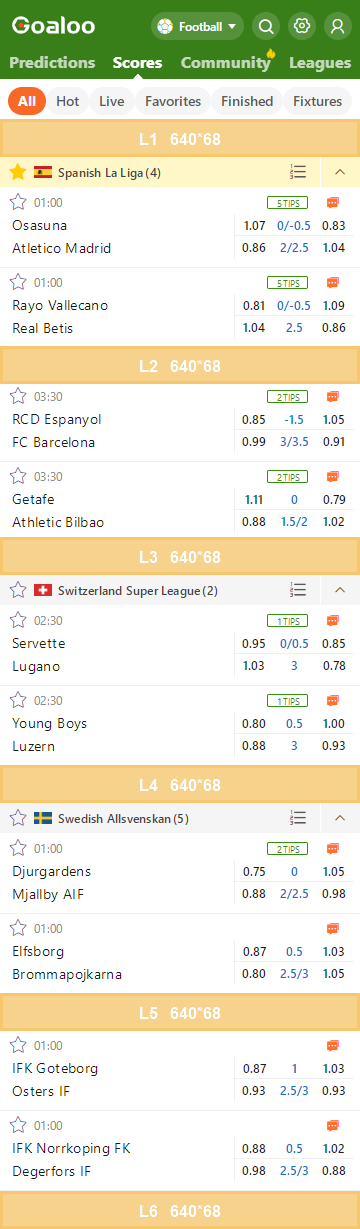
Task: Open chat icon for Osasuna vs Atletico Madrid
Action: click(x=333, y=202)
